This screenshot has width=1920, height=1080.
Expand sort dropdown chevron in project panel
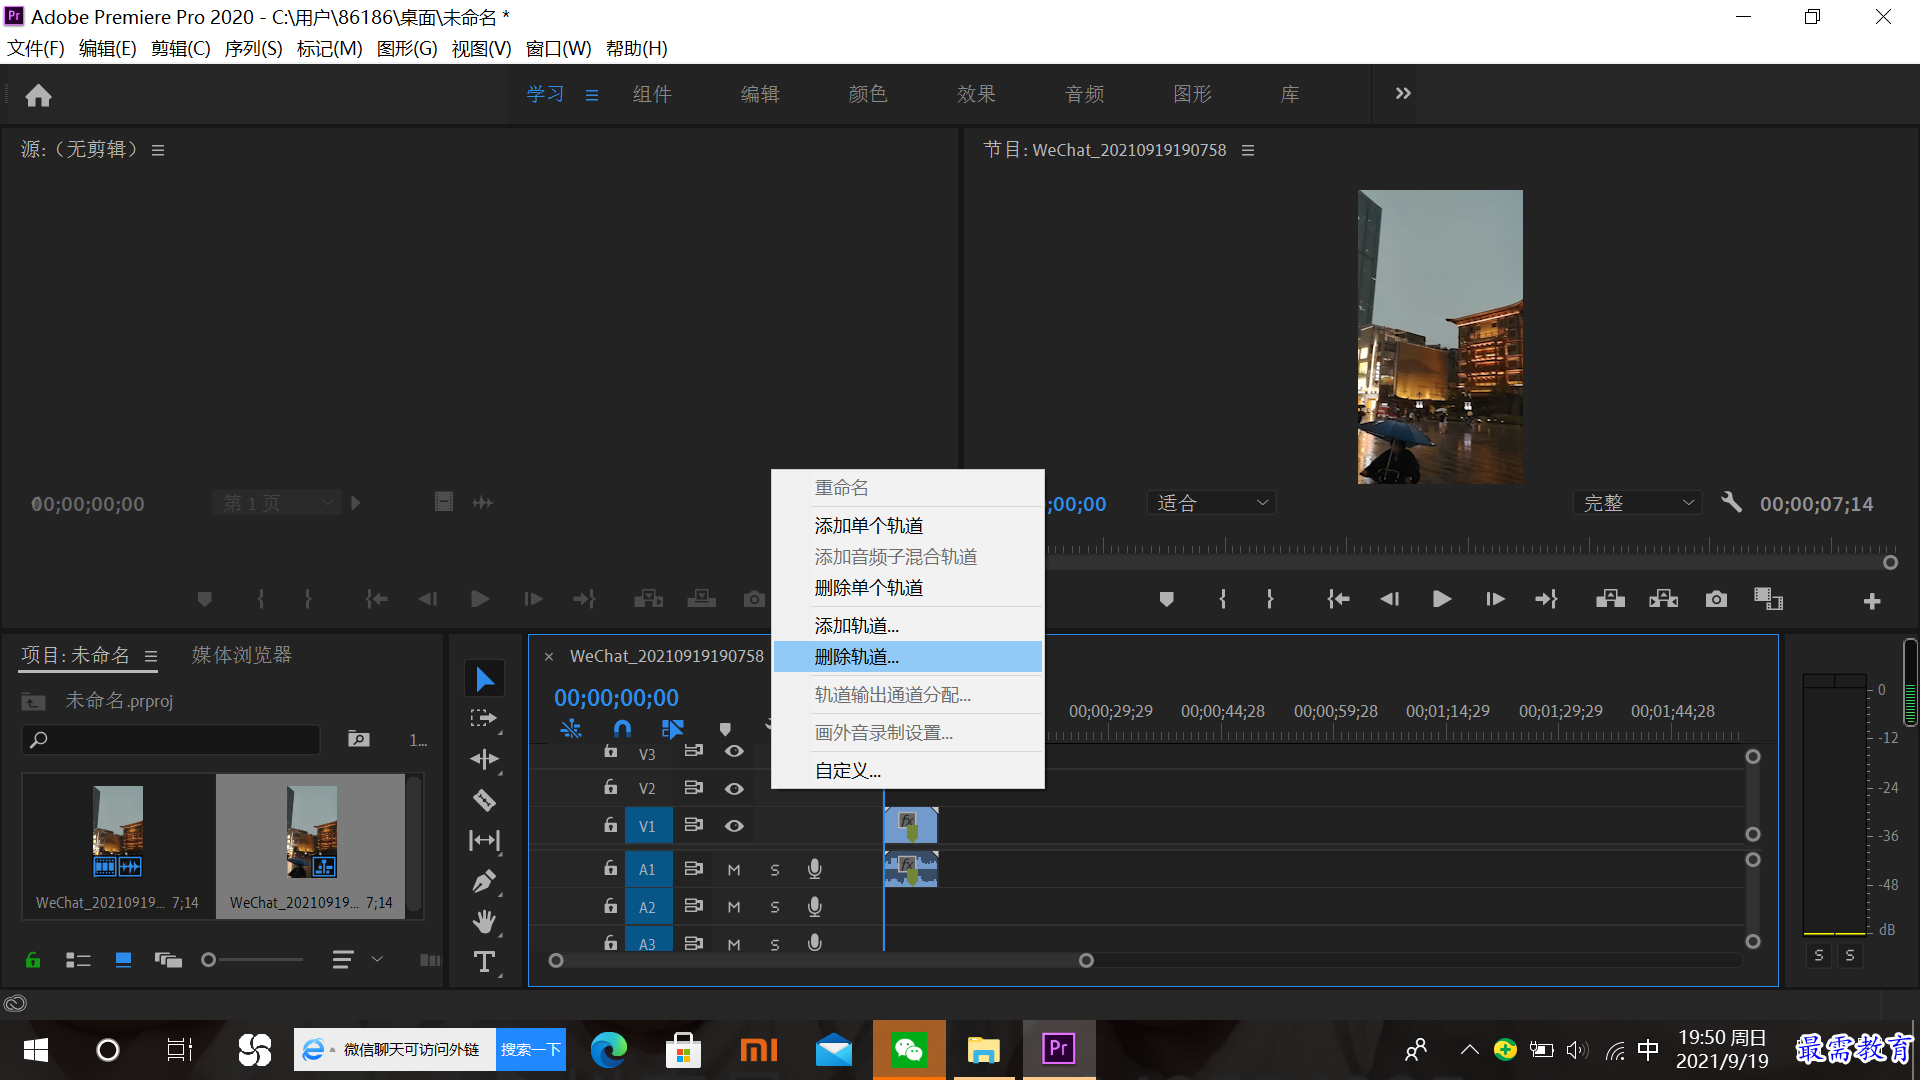click(377, 959)
